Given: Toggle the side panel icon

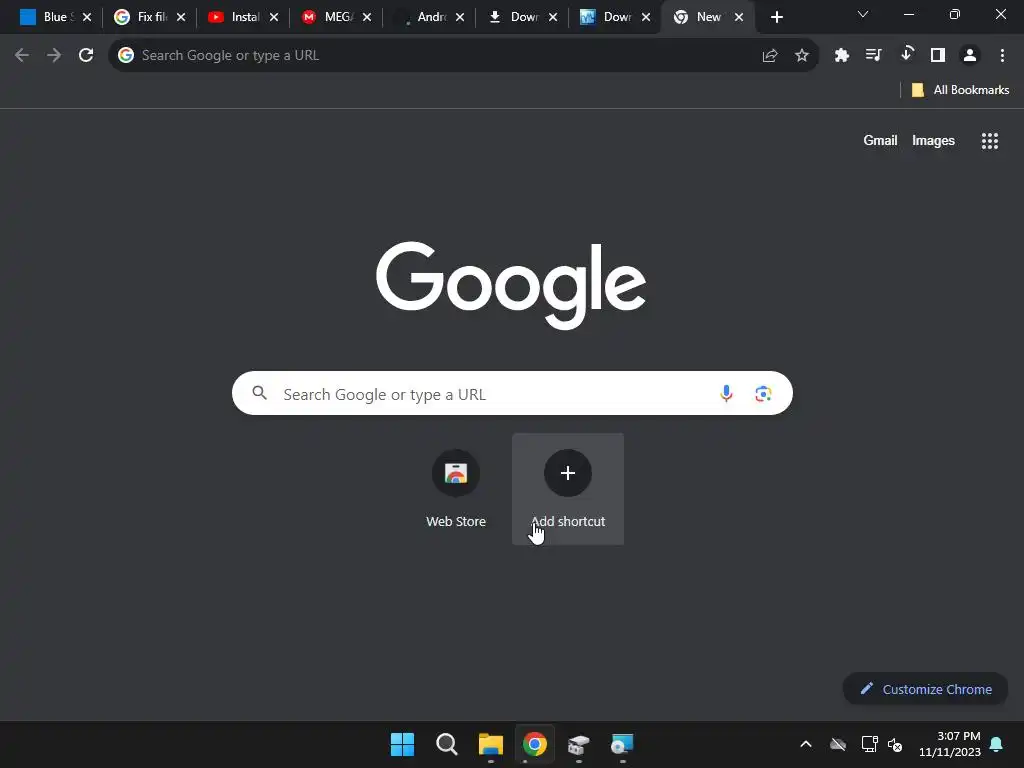Looking at the screenshot, I should [x=938, y=56].
